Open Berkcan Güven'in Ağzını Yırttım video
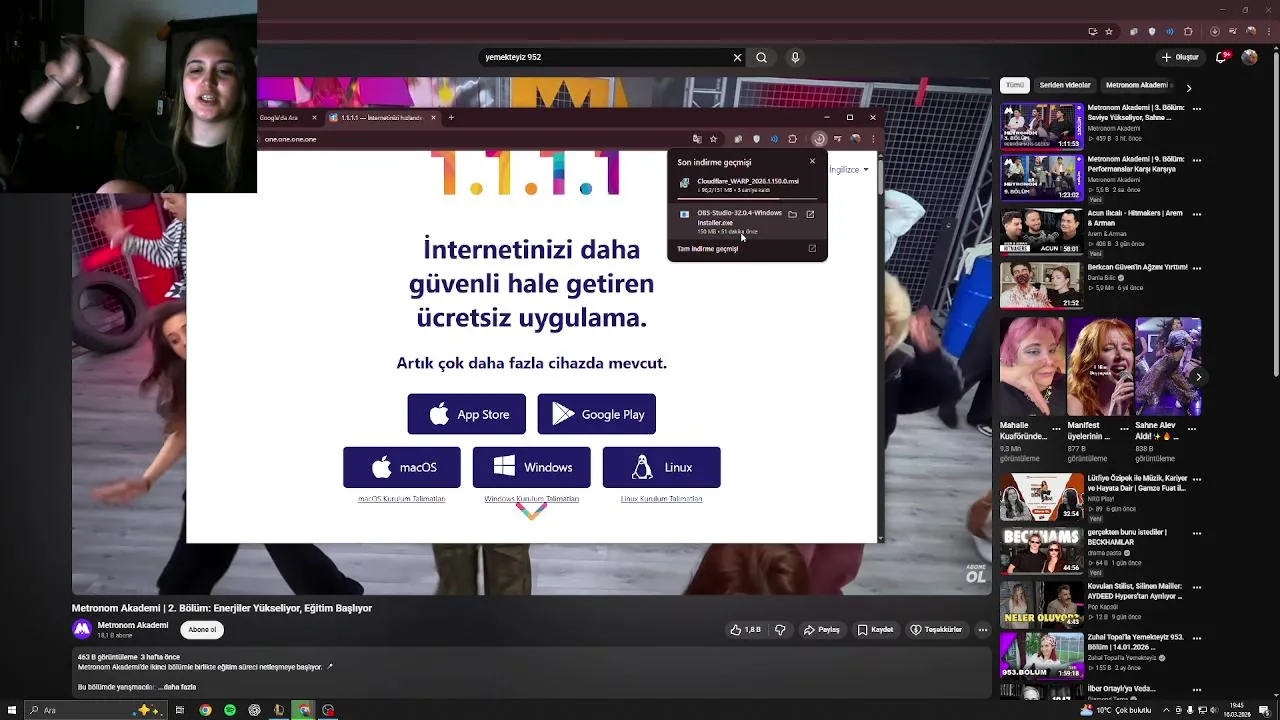 point(1042,285)
